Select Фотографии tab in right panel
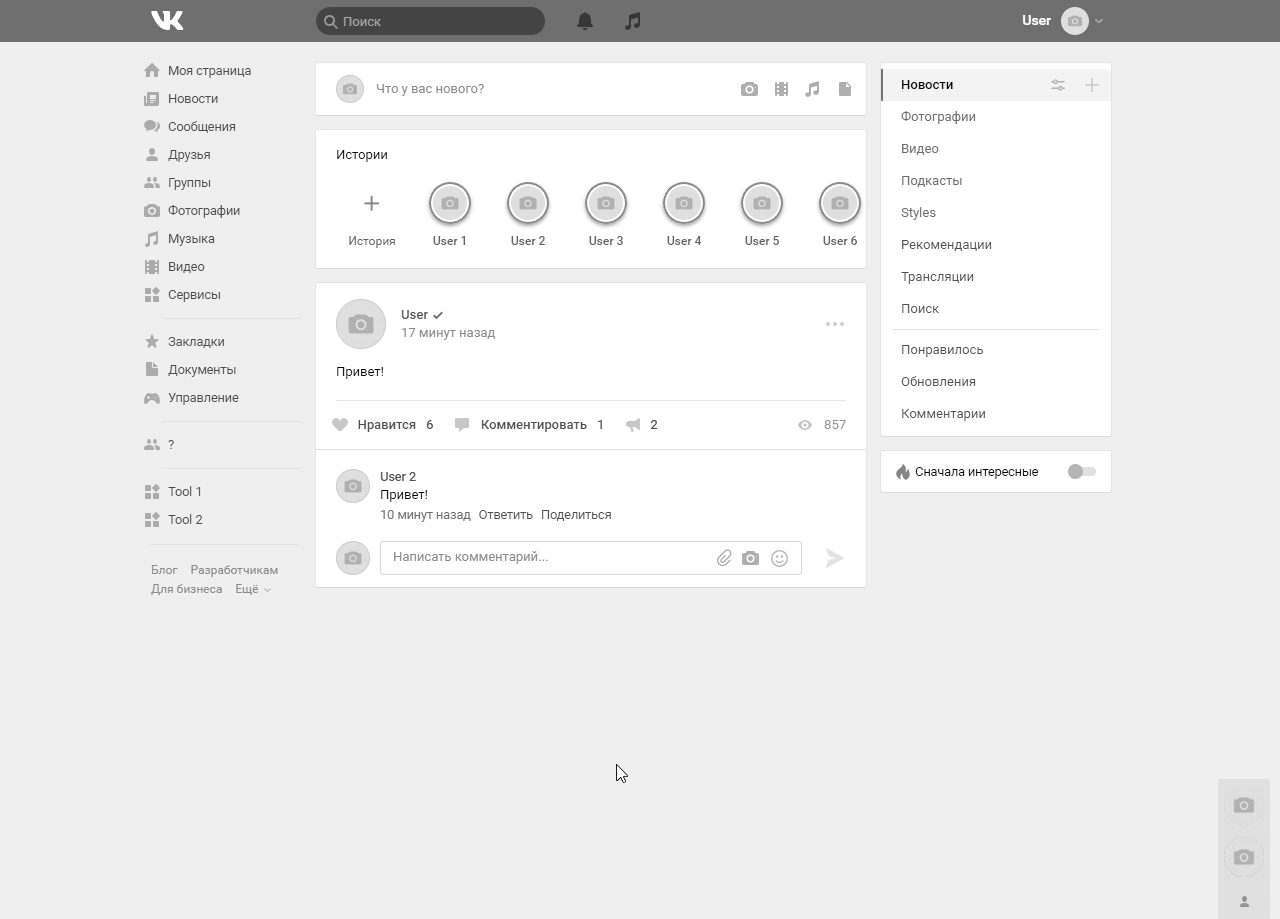This screenshot has height=919, width=1280. [x=996, y=117]
